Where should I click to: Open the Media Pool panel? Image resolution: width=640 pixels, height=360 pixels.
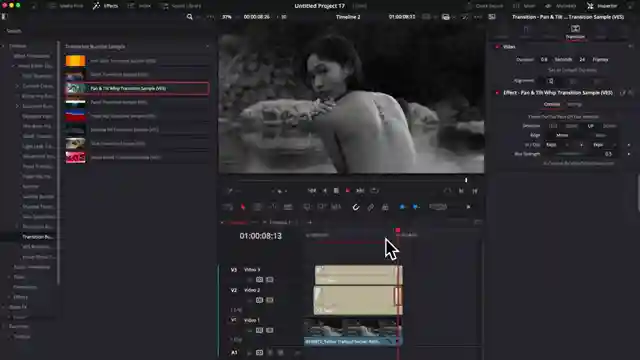tap(65, 6)
